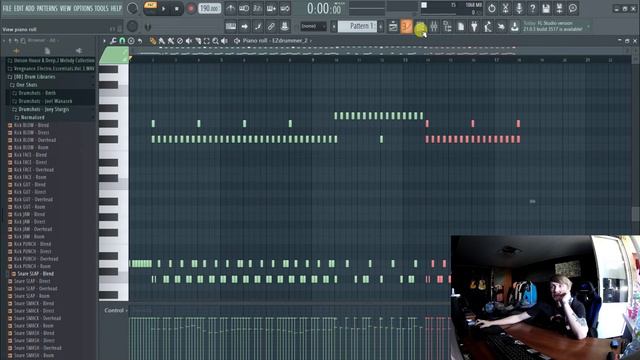640x360 pixels.
Task: Toggle the metronome button
Action: pyautogui.click(x=231, y=8)
